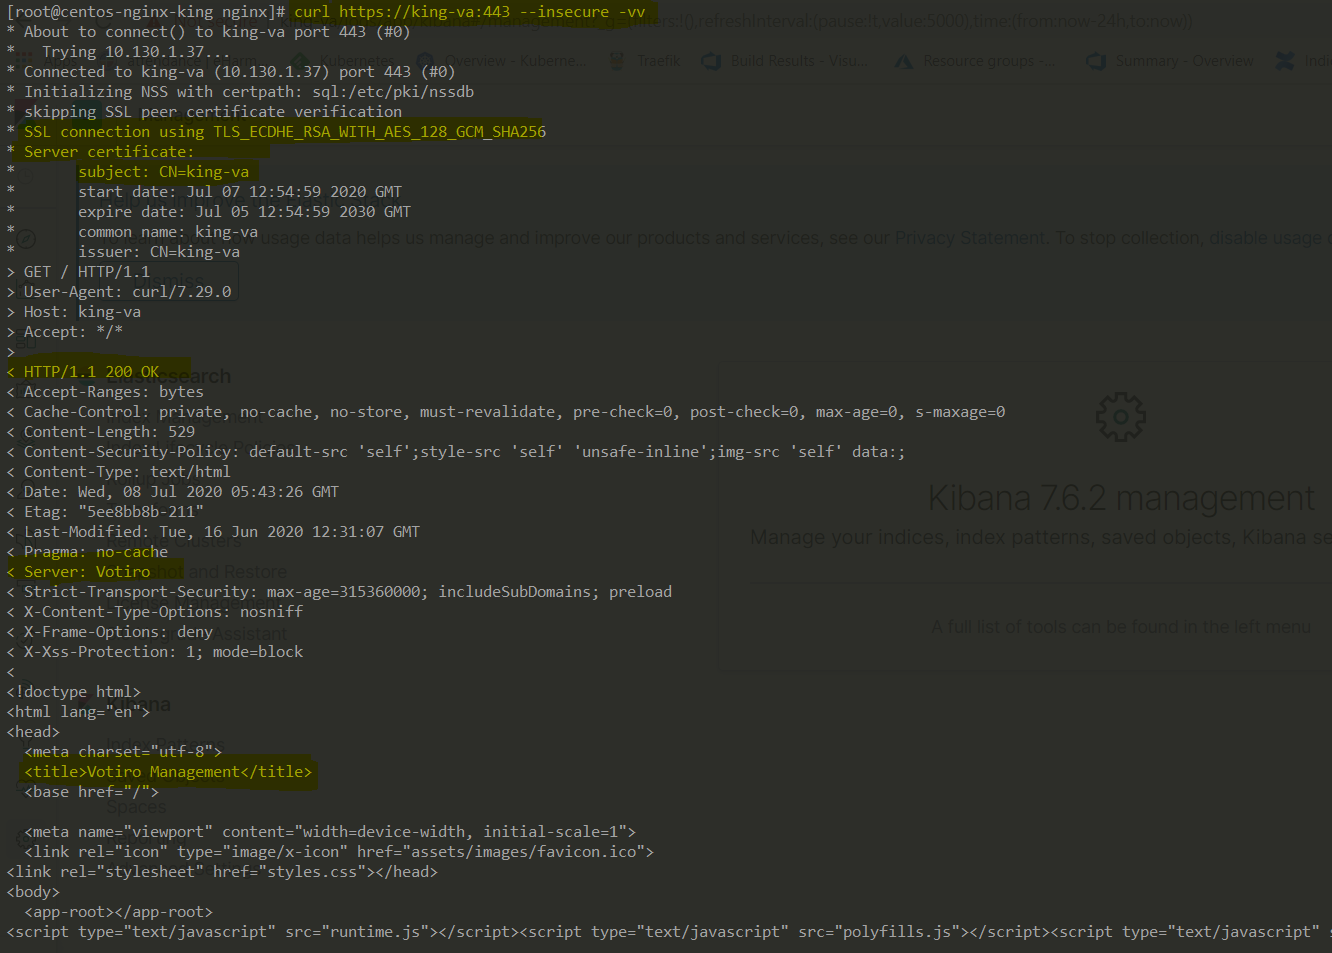Click the '<meta charset="utf-8">' line

[123, 752]
